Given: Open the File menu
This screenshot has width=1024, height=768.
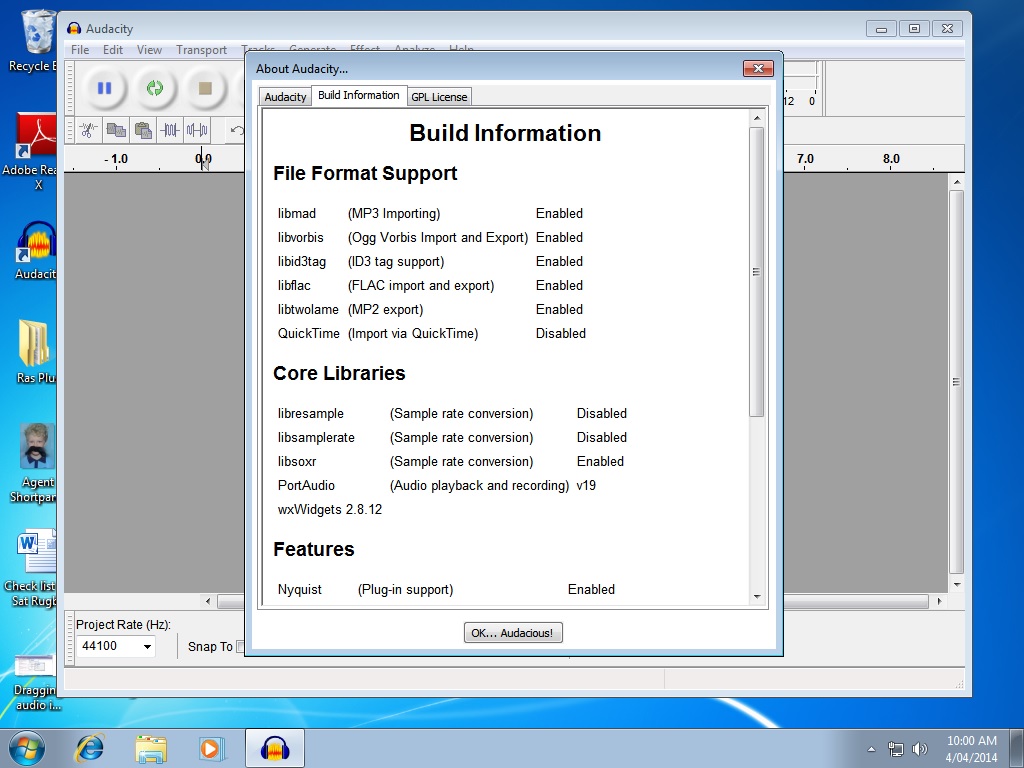Looking at the screenshot, I should point(80,50).
